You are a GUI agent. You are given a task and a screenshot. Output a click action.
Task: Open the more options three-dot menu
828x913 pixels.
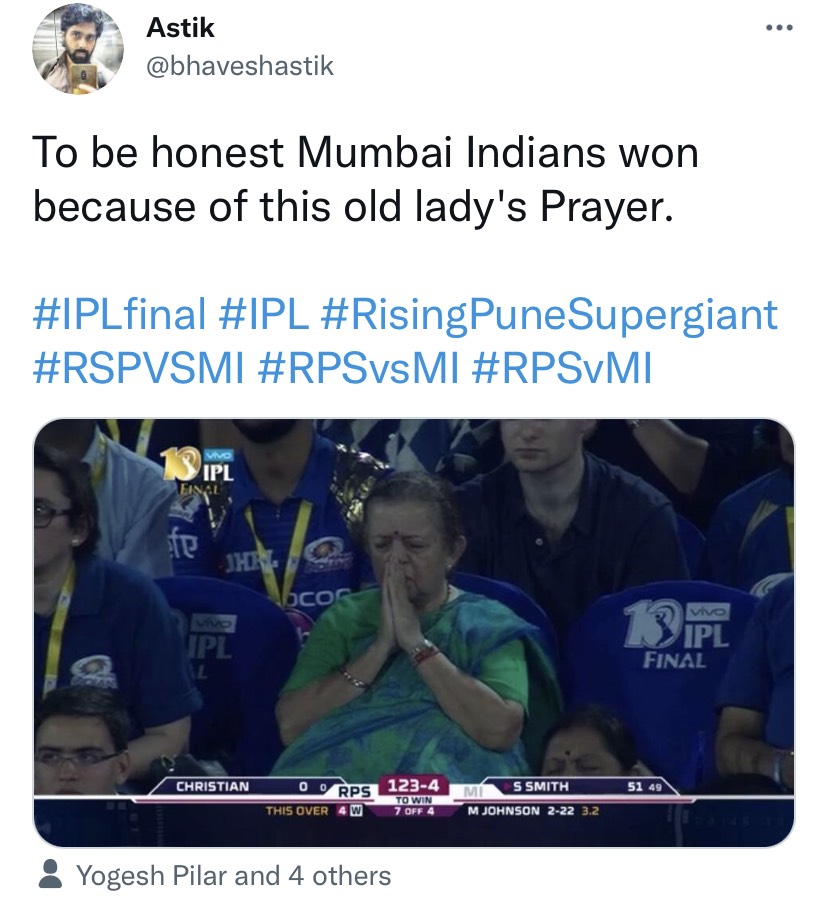coord(777,27)
